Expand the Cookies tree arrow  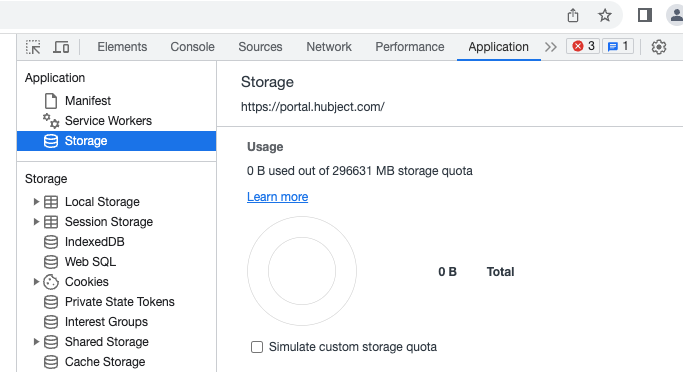(36, 282)
